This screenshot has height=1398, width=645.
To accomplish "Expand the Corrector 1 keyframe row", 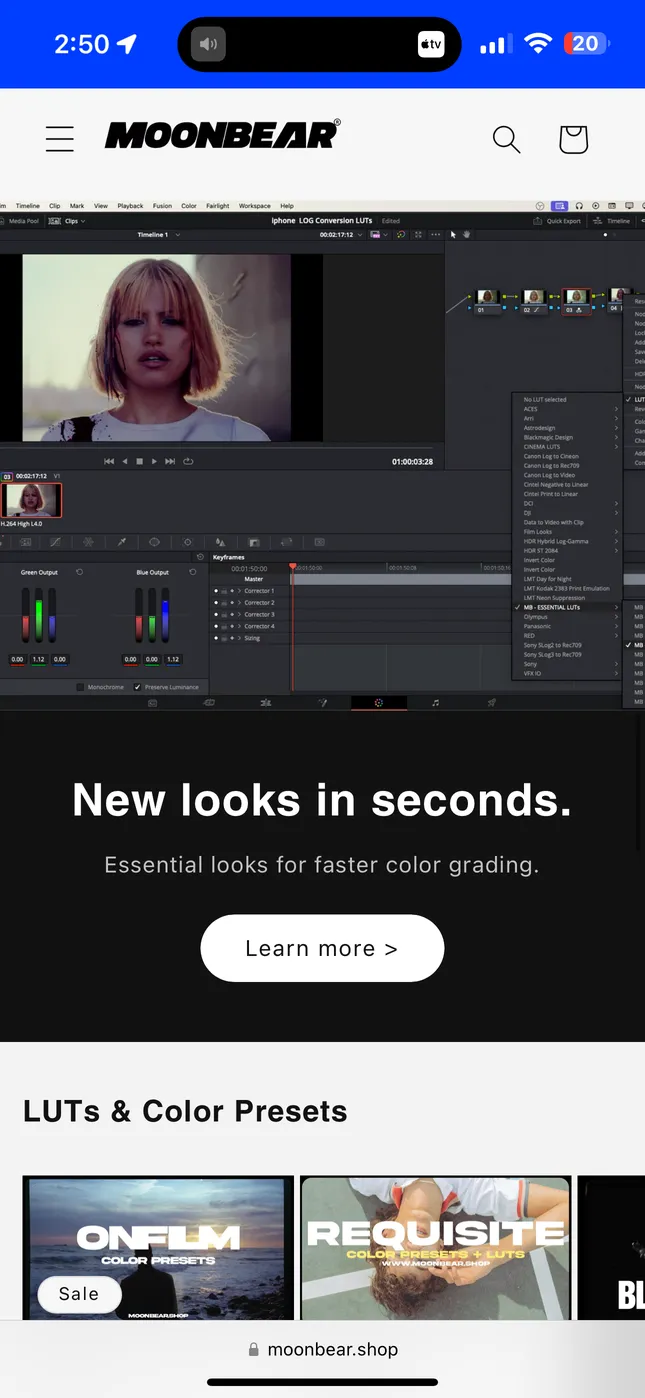I will (x=239, y=591).
